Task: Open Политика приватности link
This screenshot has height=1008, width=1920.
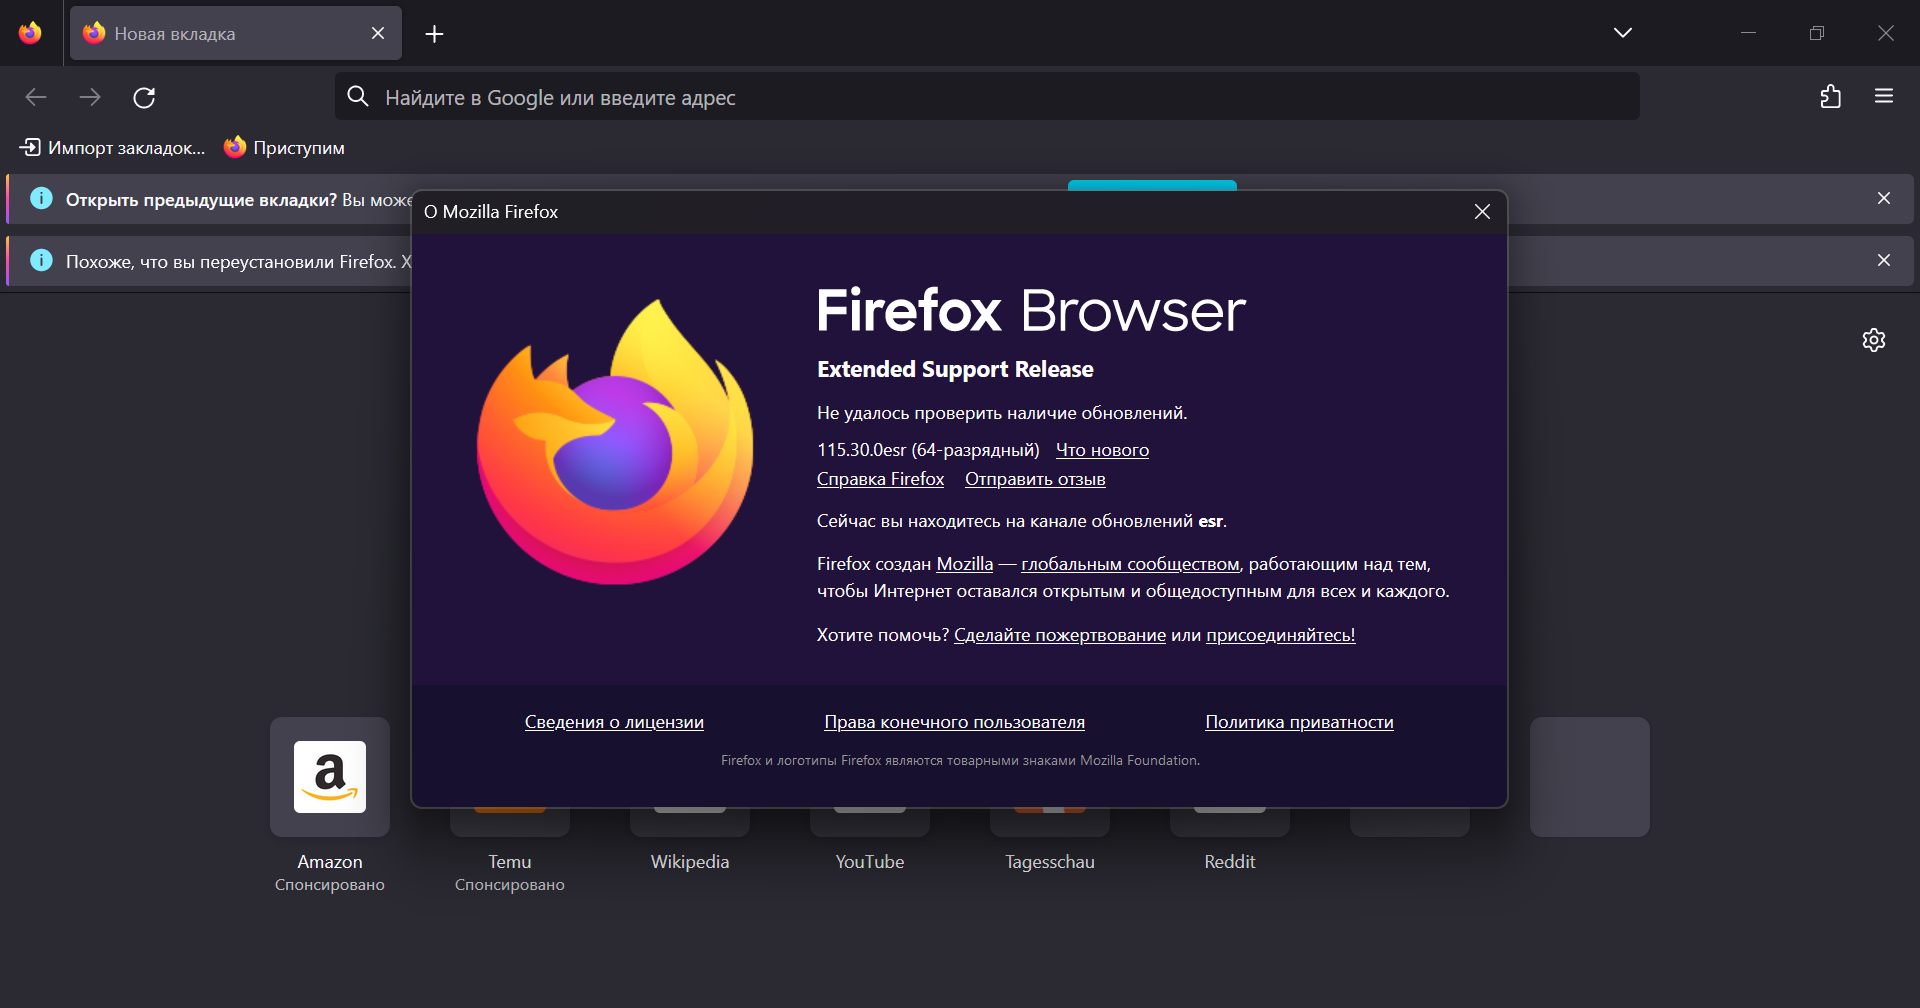Action: [x=1299, y=722]
